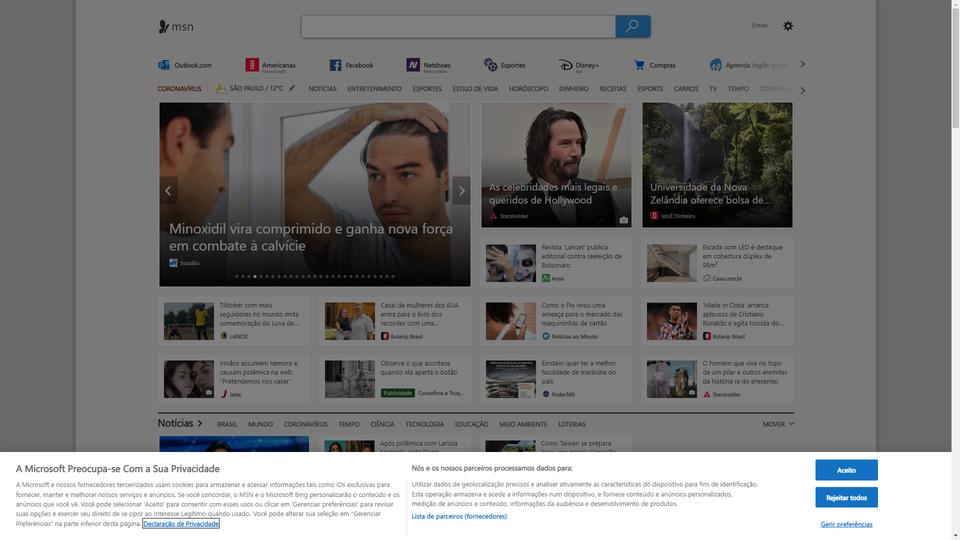Open the Casal de mulheres dos EUA article

click(x=396, y=321)
